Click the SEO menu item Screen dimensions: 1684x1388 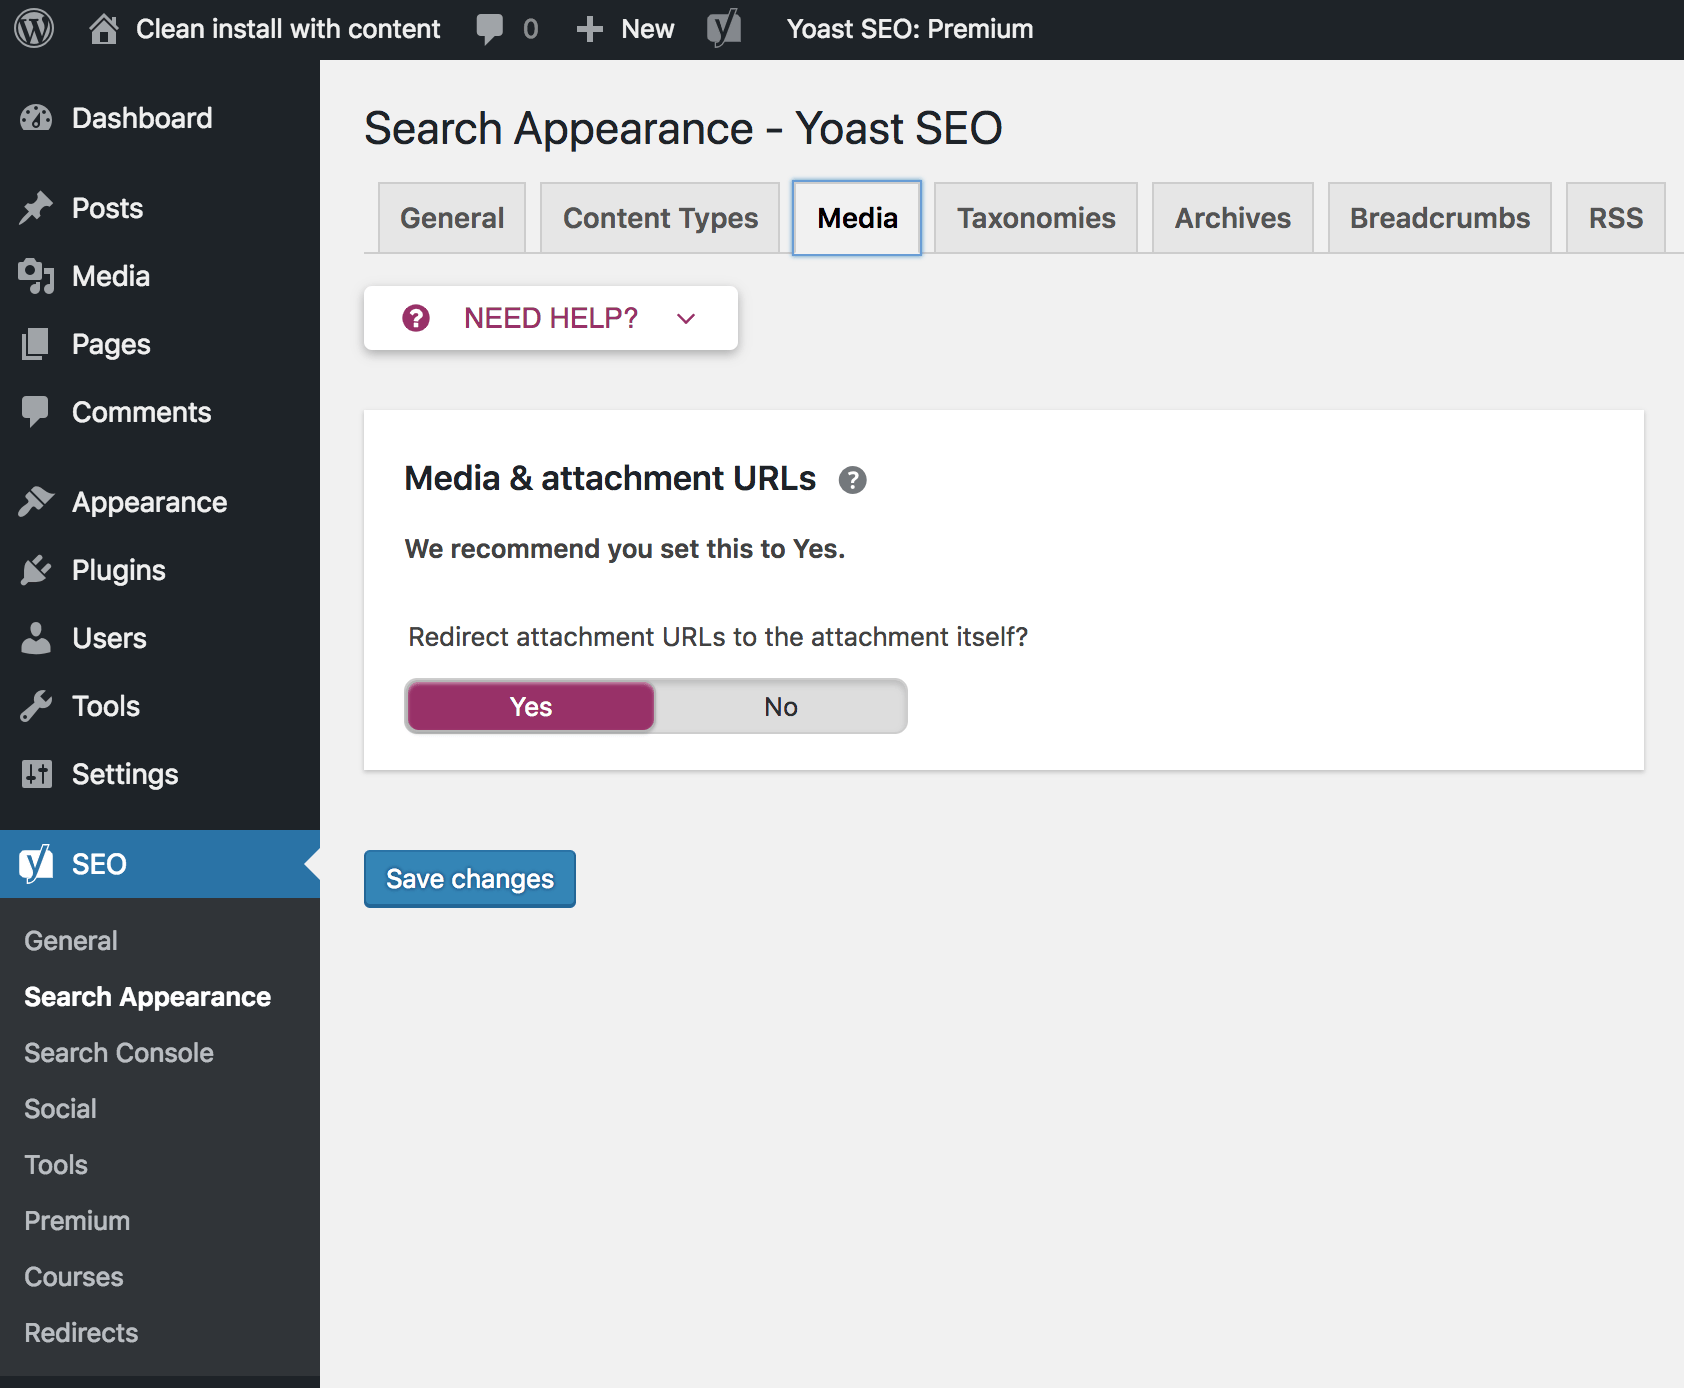pyautogui.click(x=160, y=864)
